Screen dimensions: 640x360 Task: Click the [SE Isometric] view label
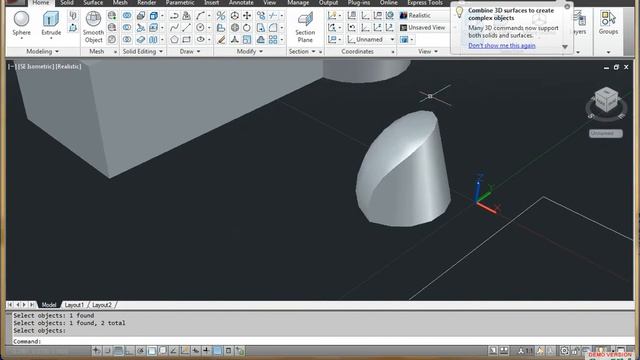click(x=36, y=67)
